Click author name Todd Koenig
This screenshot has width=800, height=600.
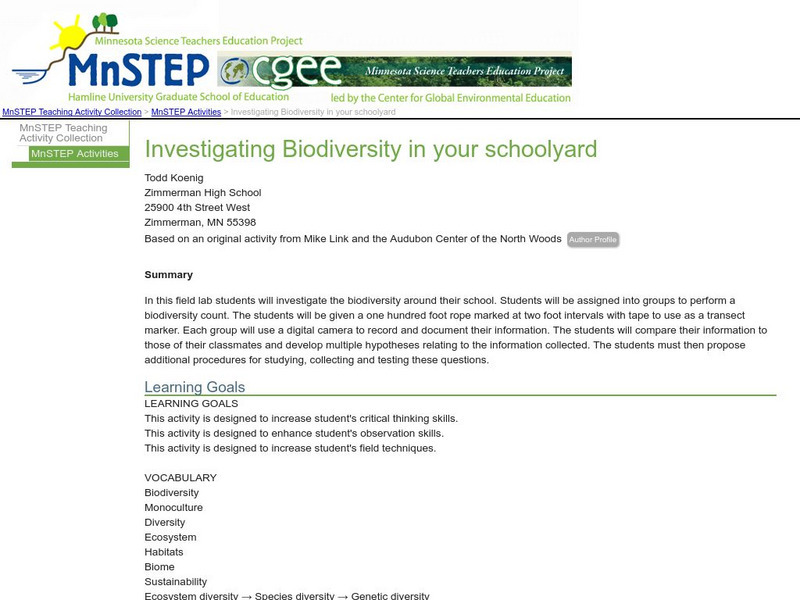[174, 178]
